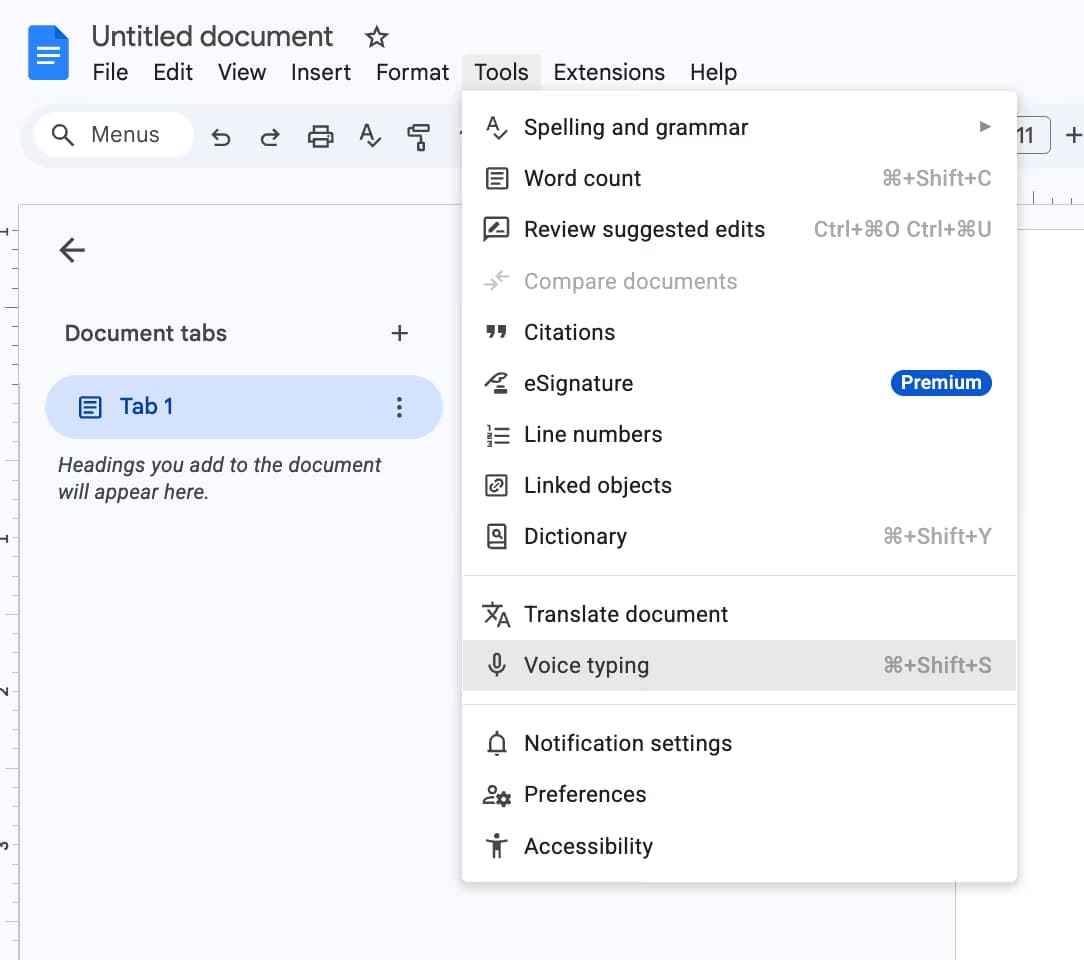1084x960 pixels.
Task: Open Linked objects from Tools menu
Action: [x=739, y=486]
